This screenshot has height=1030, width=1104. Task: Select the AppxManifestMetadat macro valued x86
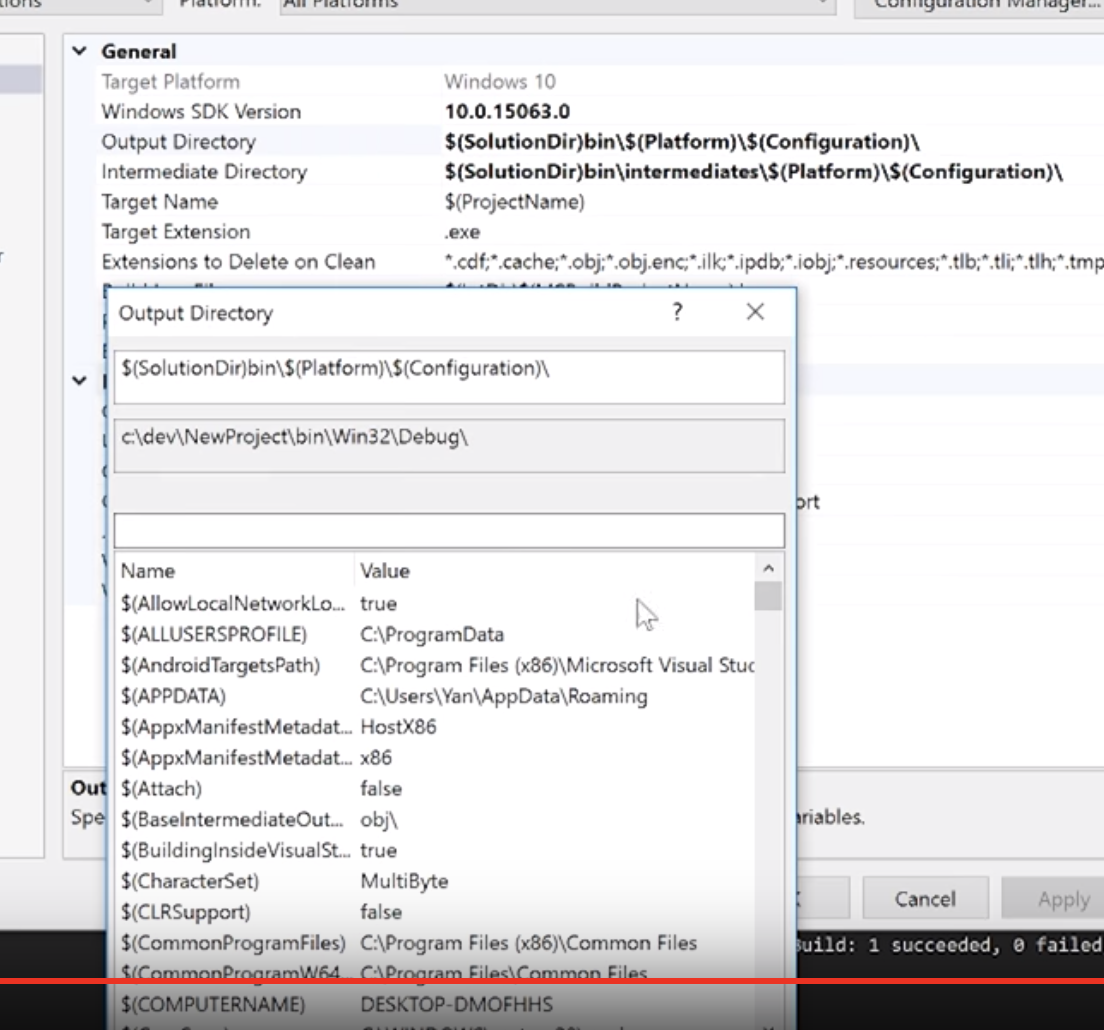click(x=236, y=758)
